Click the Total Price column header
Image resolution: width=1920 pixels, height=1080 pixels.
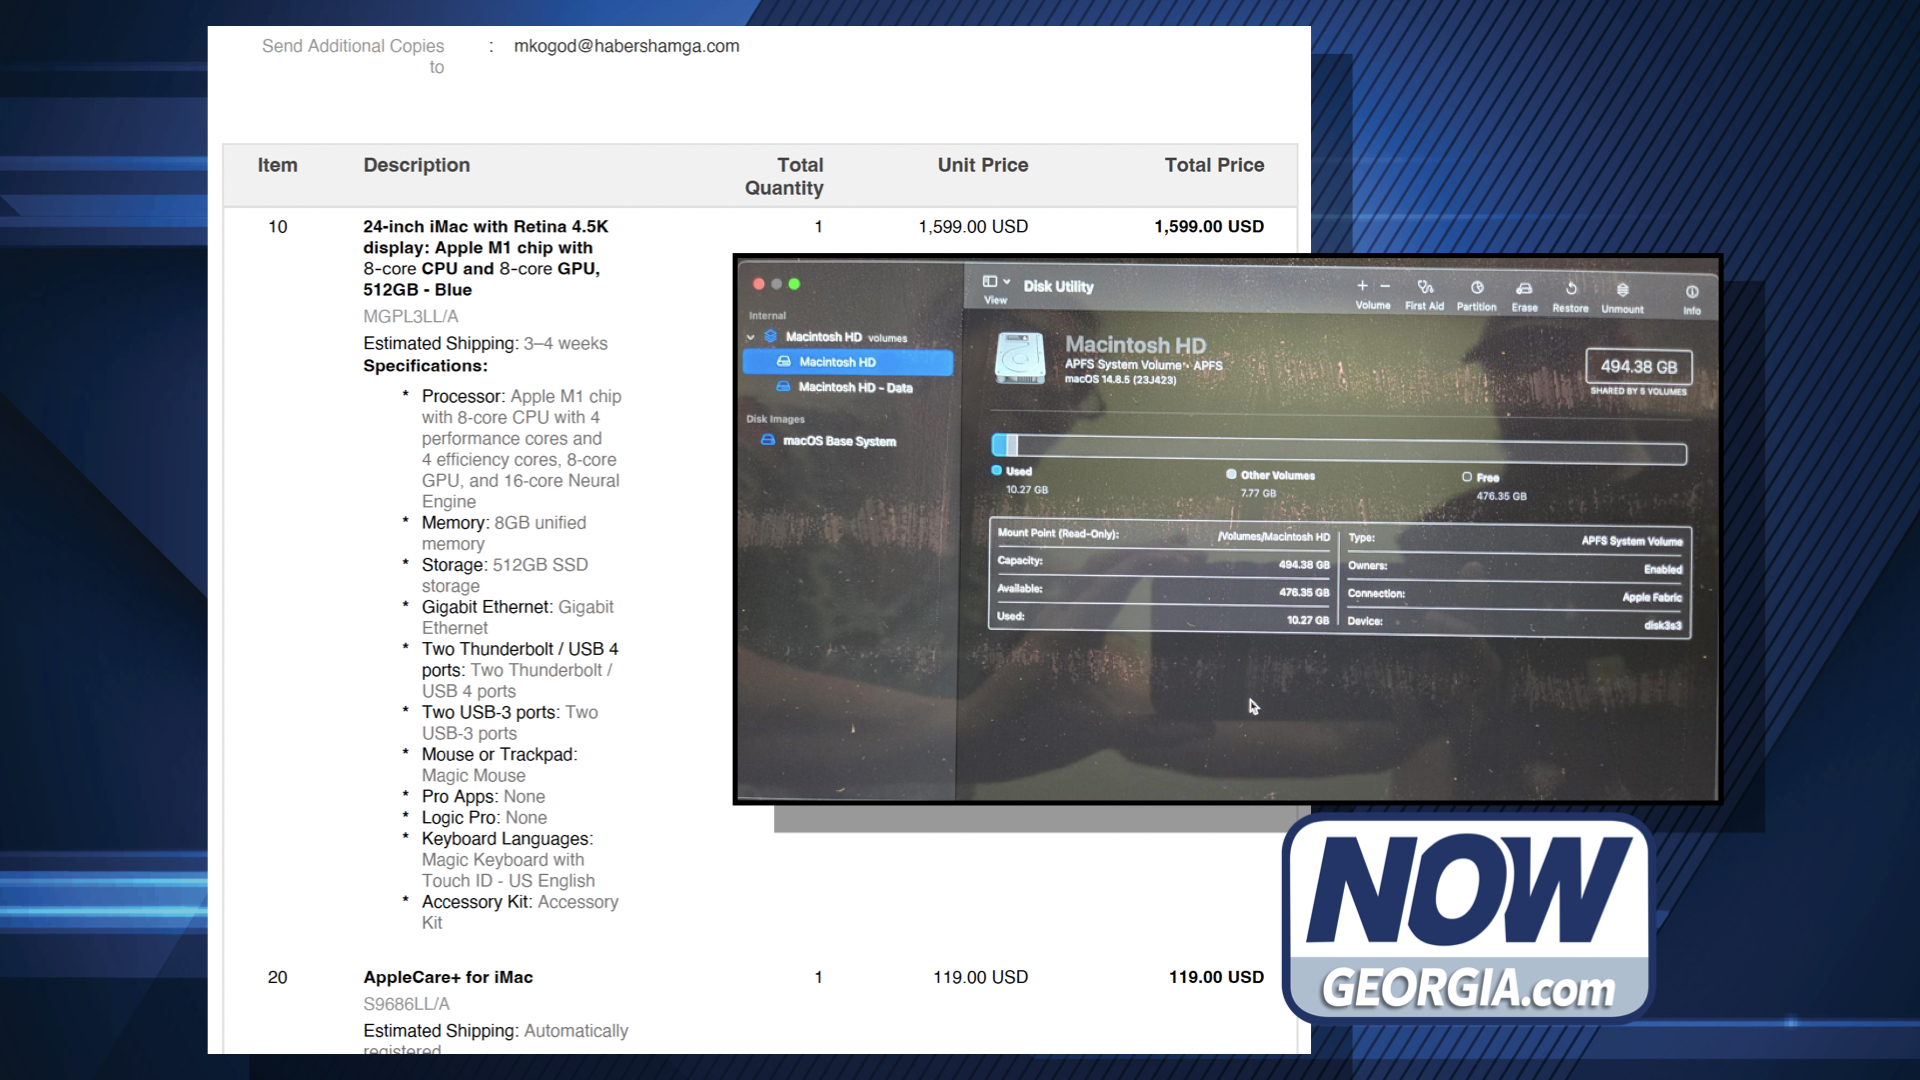coord(1214,165)
